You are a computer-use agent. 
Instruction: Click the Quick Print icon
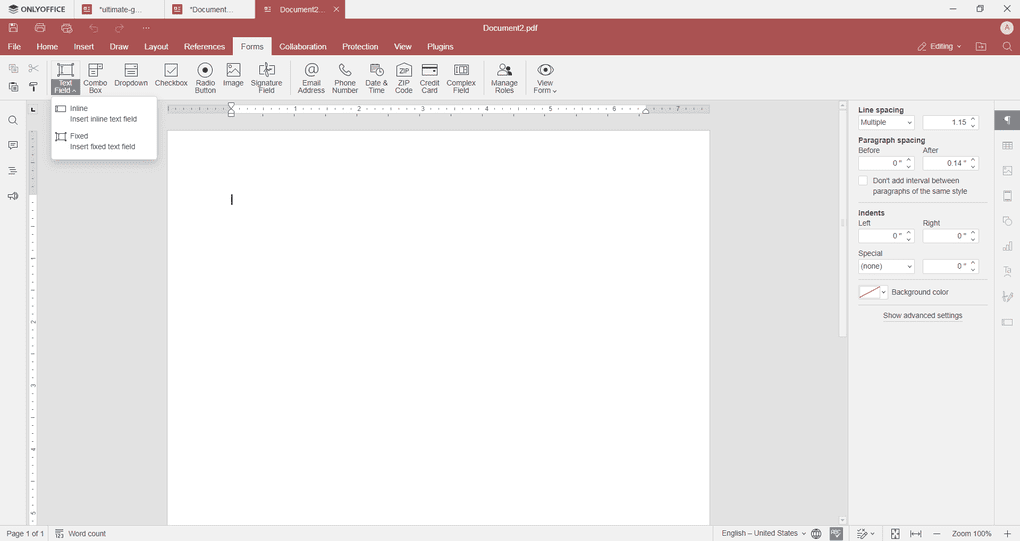[x=66, y=28]
